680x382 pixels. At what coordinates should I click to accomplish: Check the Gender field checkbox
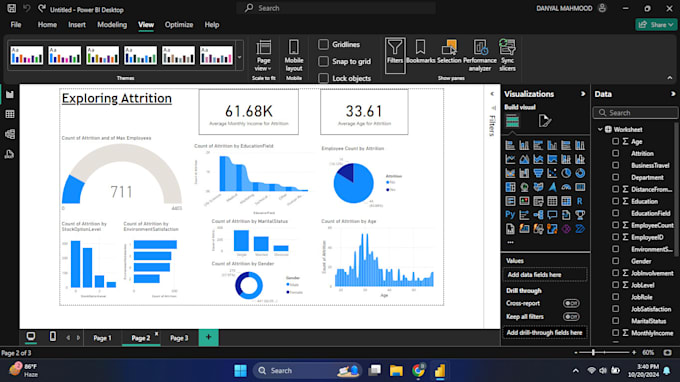point(615,261)
